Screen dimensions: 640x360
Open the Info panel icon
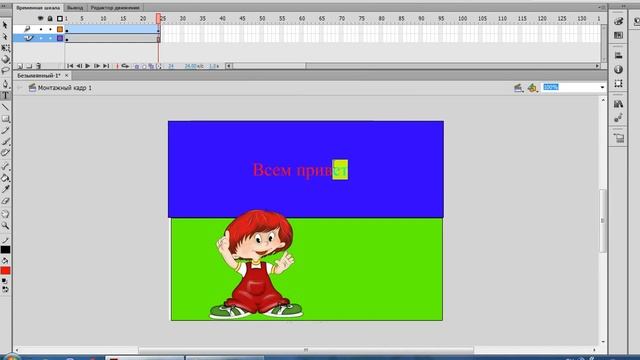pos(618,69)
